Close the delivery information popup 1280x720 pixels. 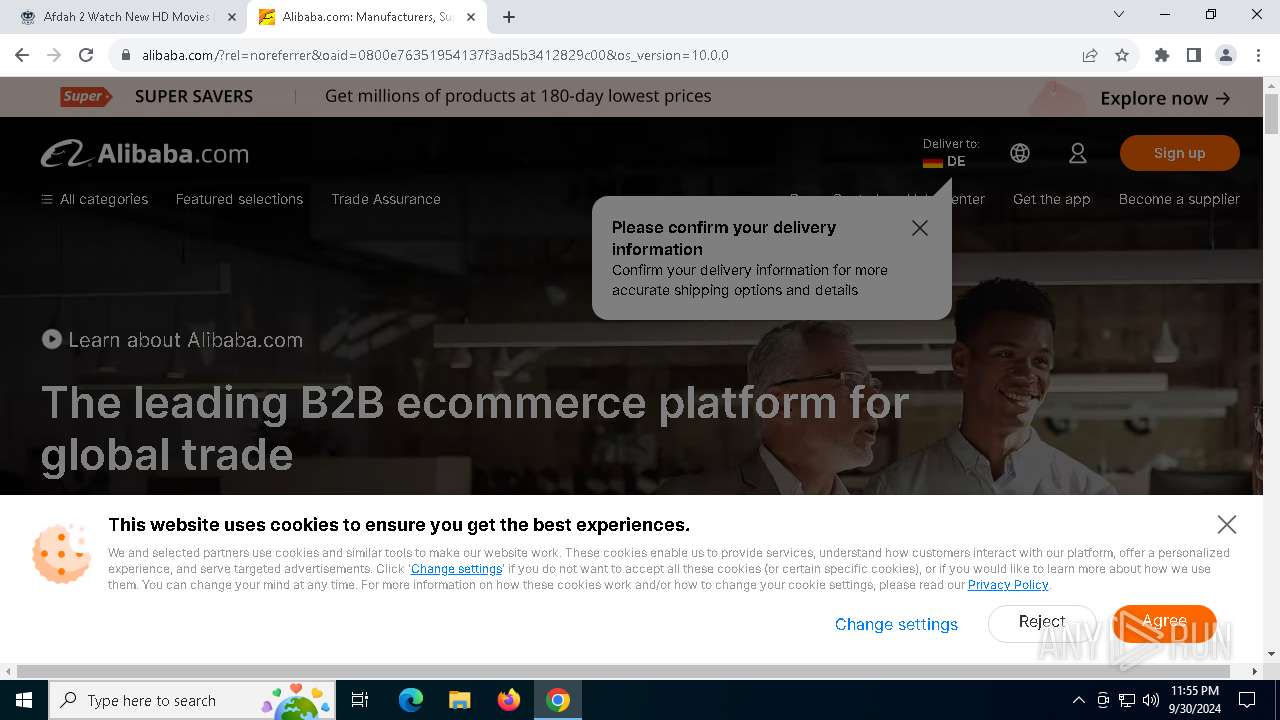coord(920,228)
